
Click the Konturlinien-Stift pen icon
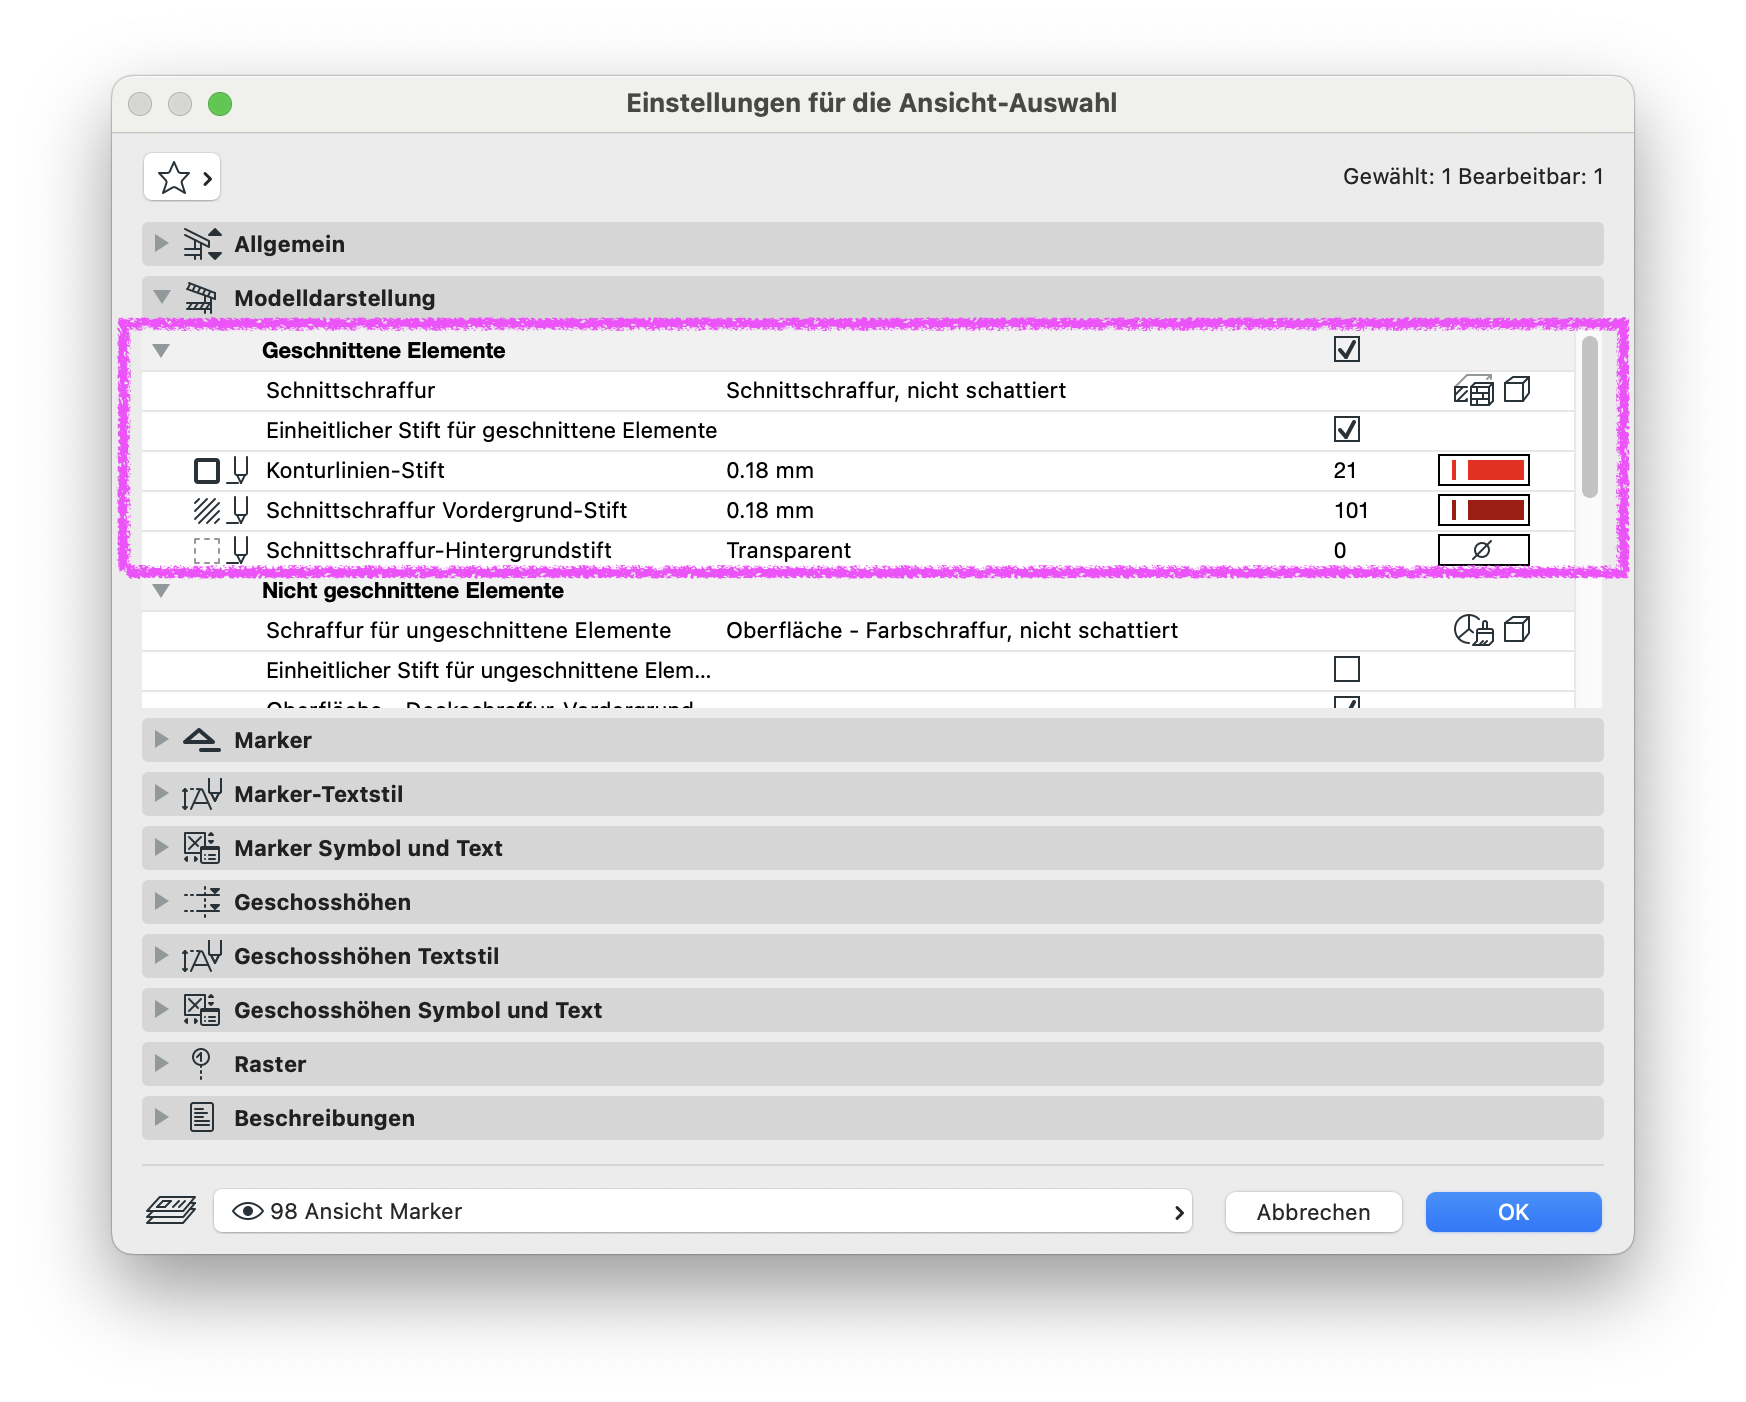pyautogui.click(x=239, y=470)
